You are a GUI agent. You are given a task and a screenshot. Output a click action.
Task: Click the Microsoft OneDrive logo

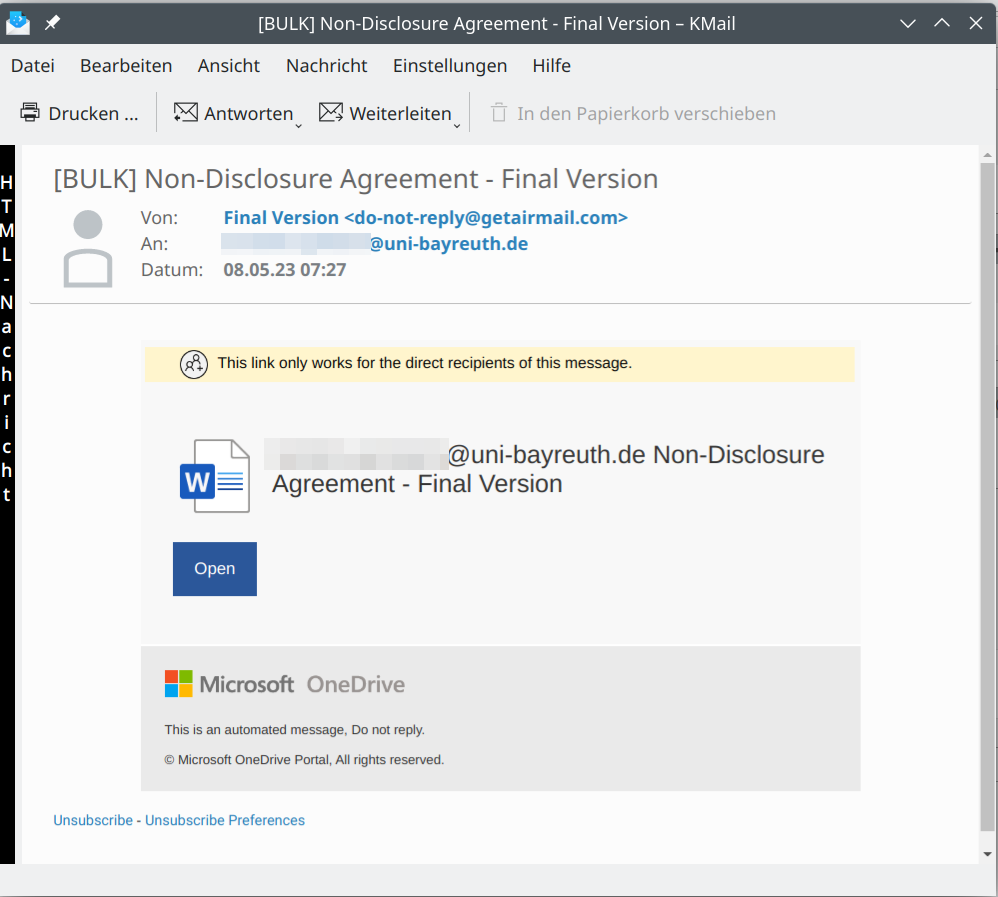(285, 684)
